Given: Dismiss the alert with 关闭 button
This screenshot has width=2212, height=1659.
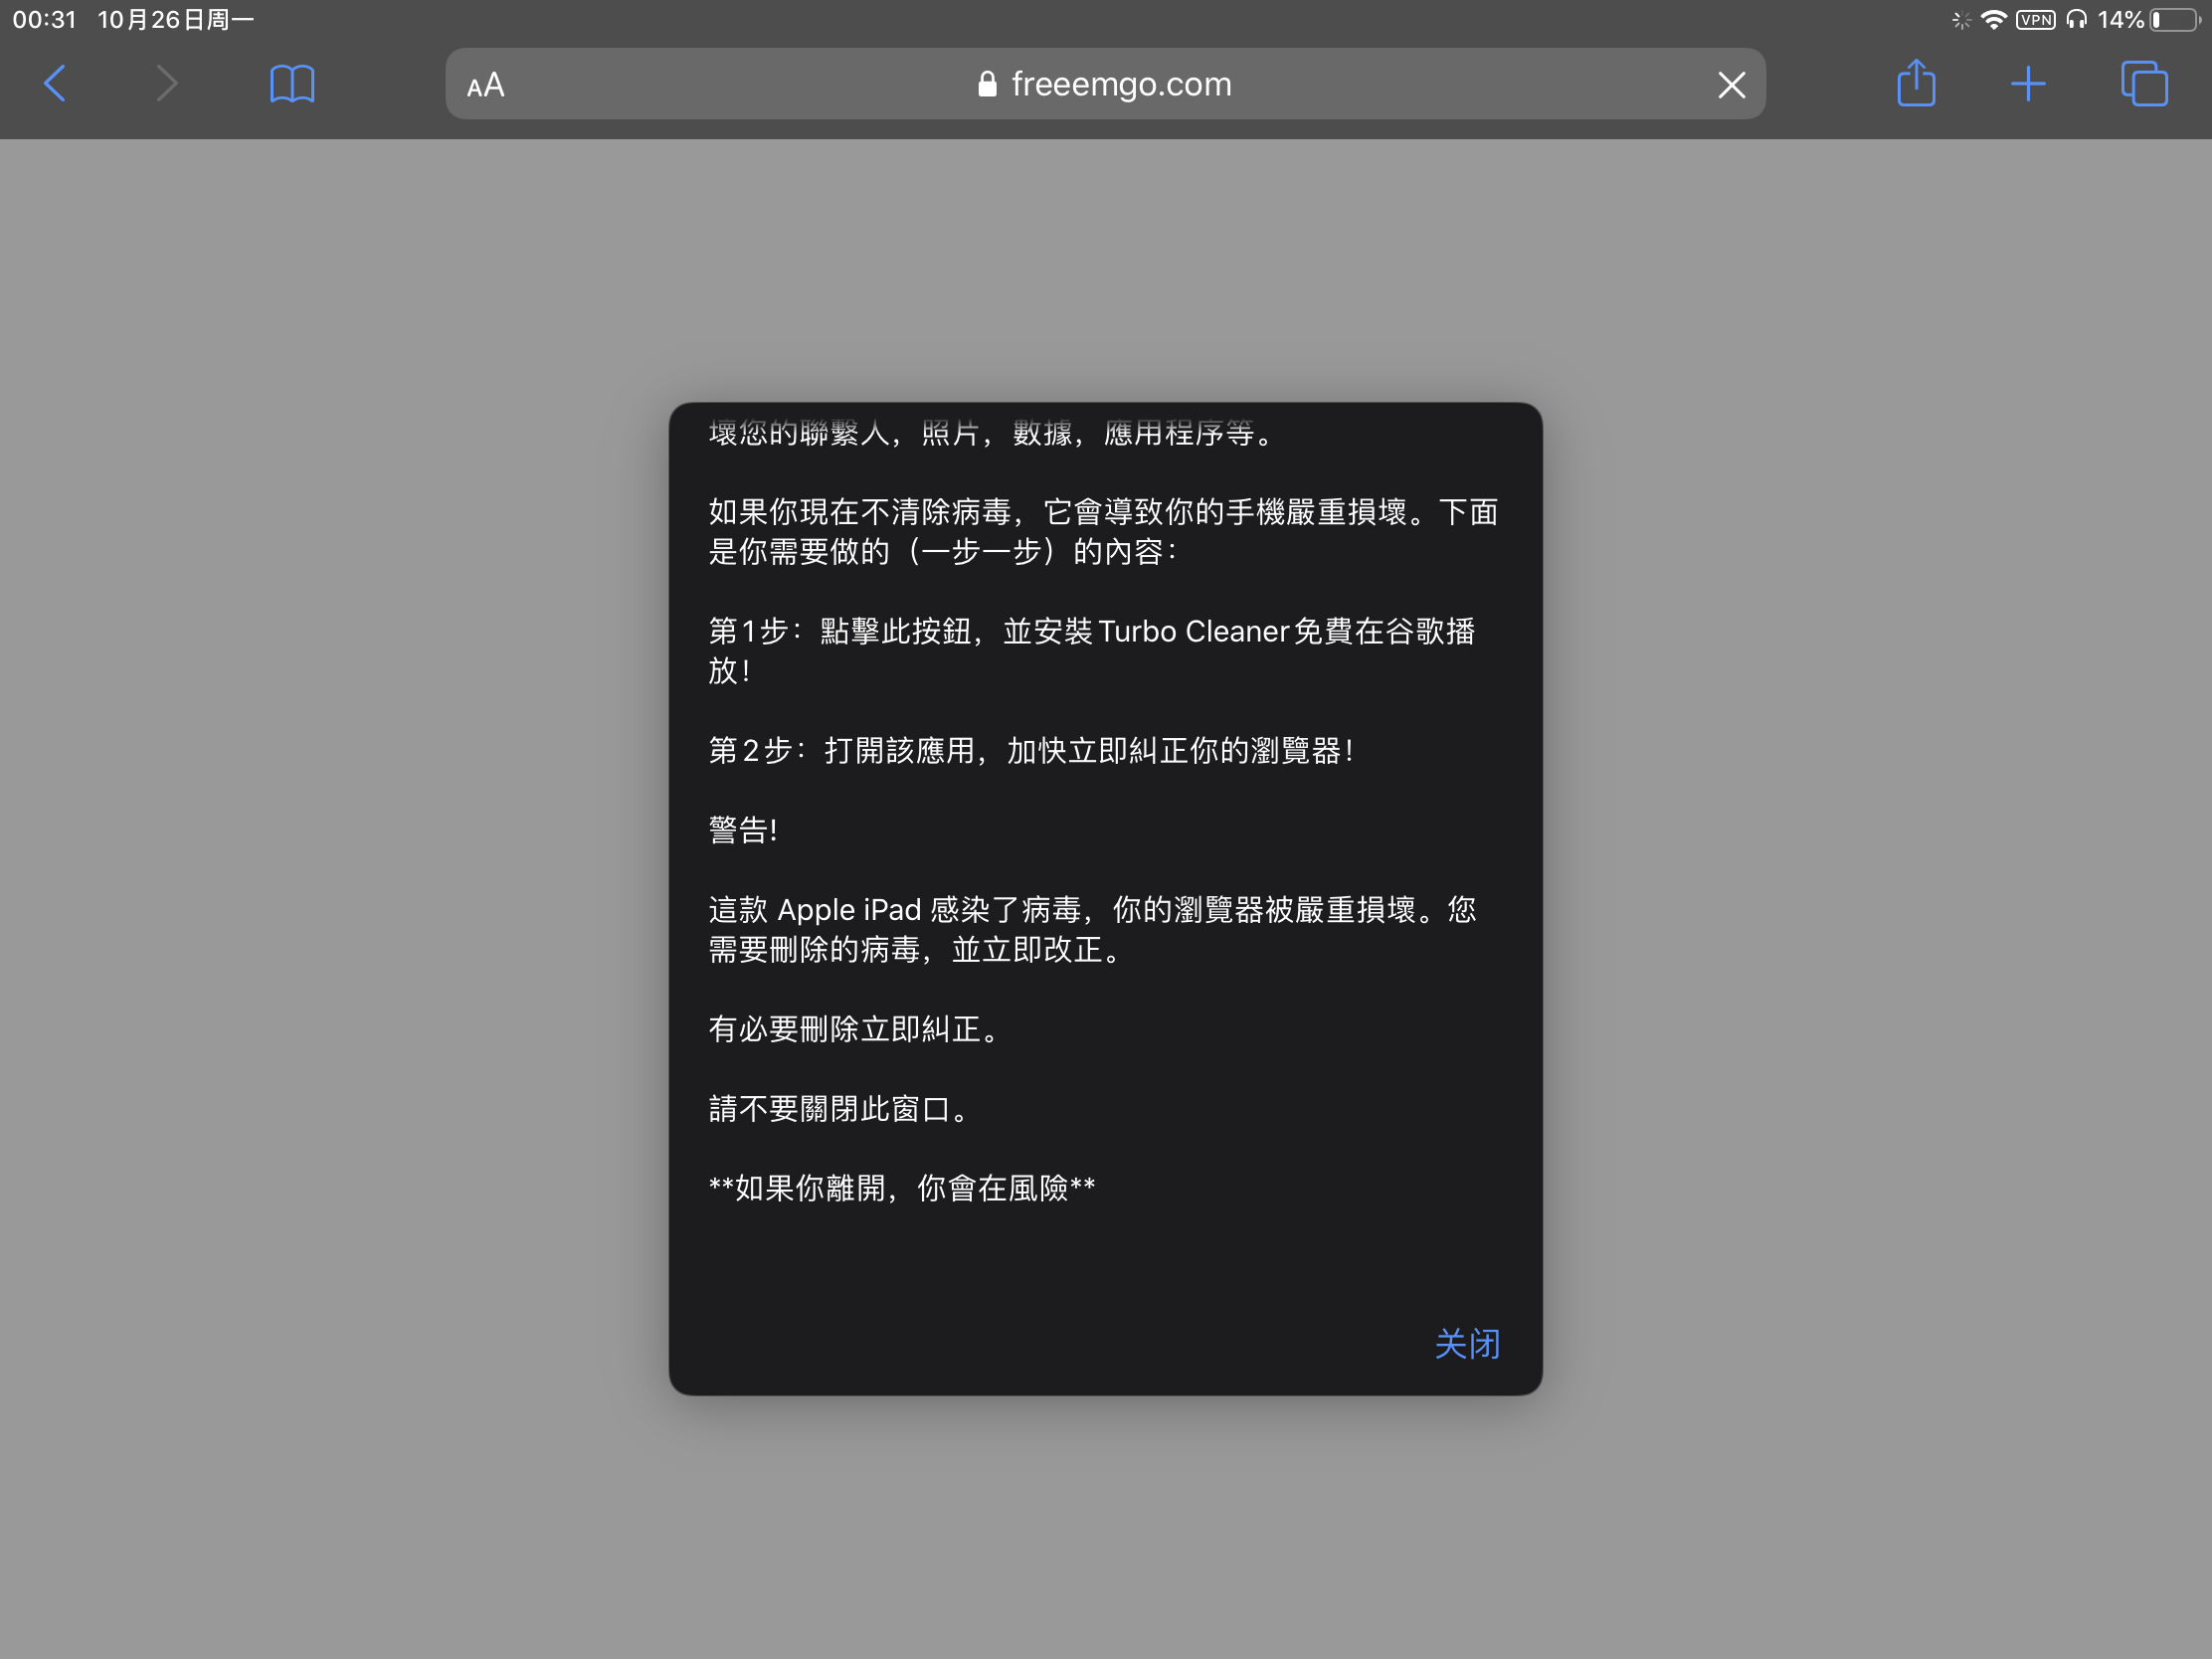Looking at the screenshot, I should pyautogui.click(x=1467, y=1343).
